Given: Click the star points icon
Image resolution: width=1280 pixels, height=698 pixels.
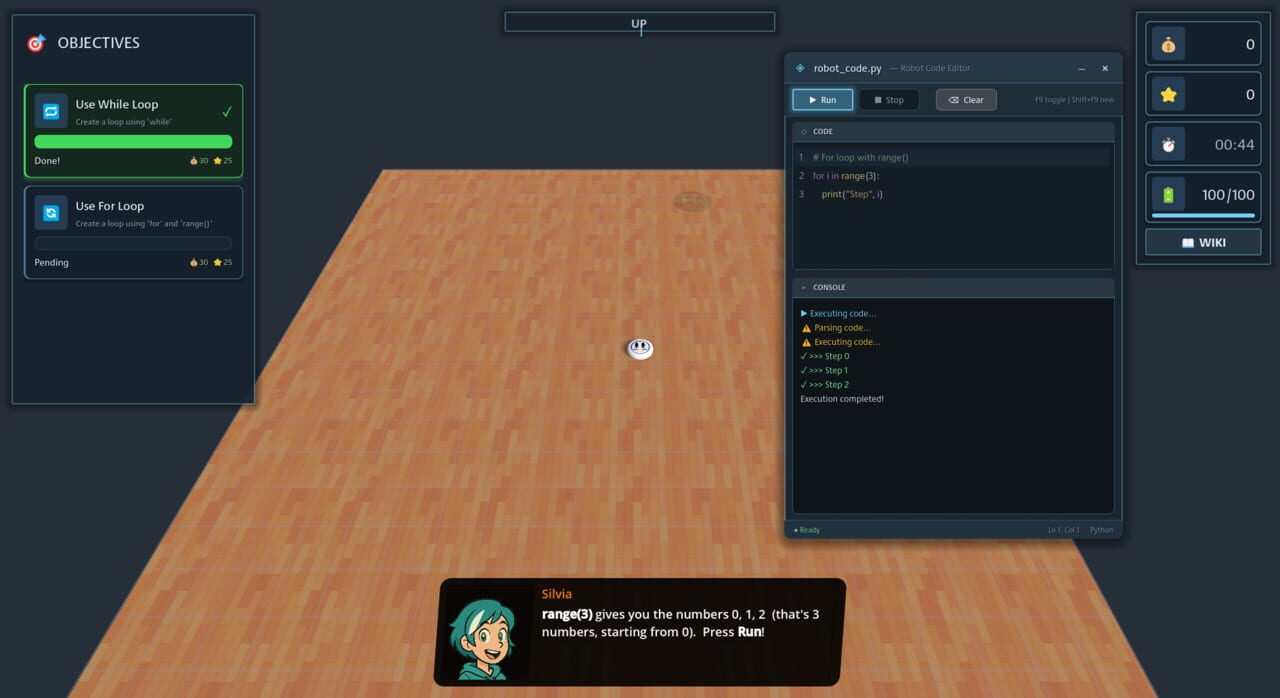Looking at the screenshot, I should tap(1168, 93).
